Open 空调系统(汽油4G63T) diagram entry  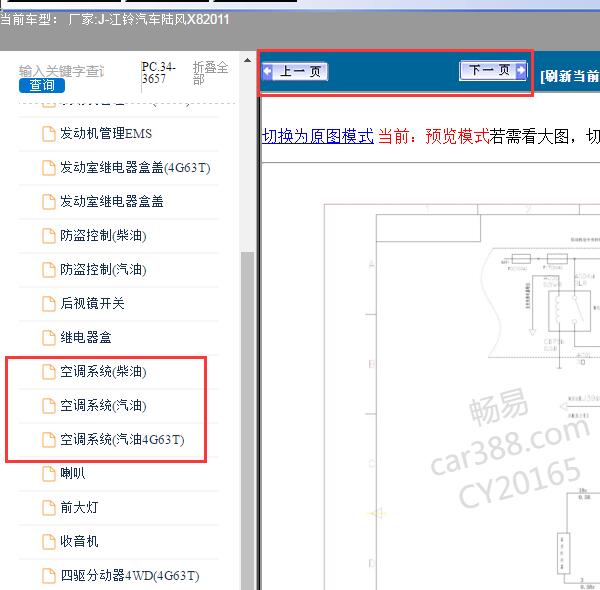tap(122, 440)
